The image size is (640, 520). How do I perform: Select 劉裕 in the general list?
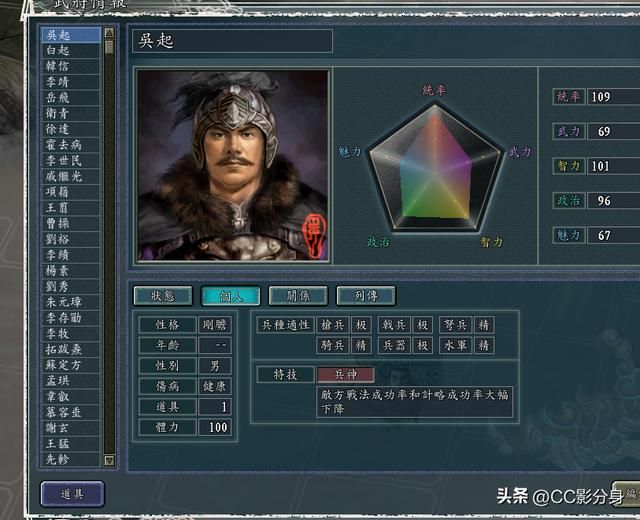coord(71,239)
